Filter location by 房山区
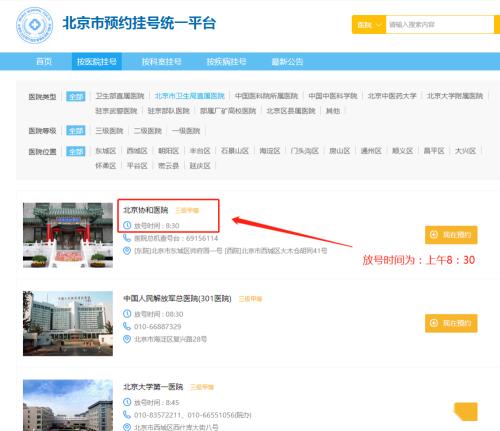This screenshot has height=431, width=500. [x=340, y=151]
